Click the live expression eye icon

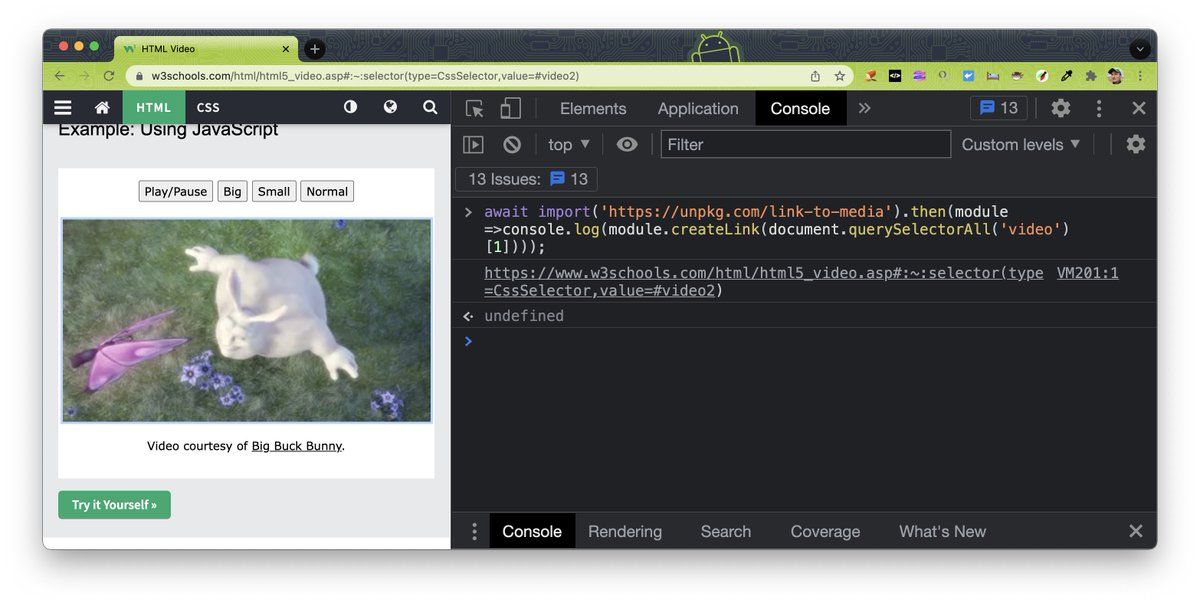[627, 144]
